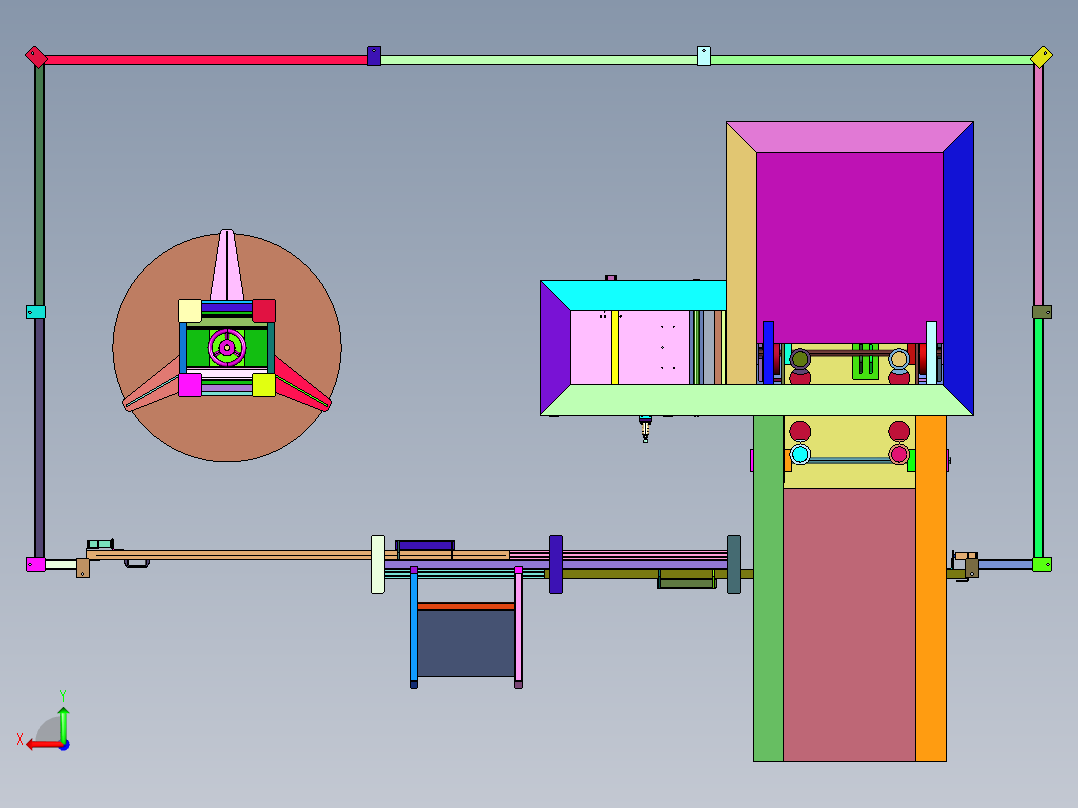Select the yellow diamond corner post of the fence
Viewport: 1078px width, 808px height.
[1042, 56]
